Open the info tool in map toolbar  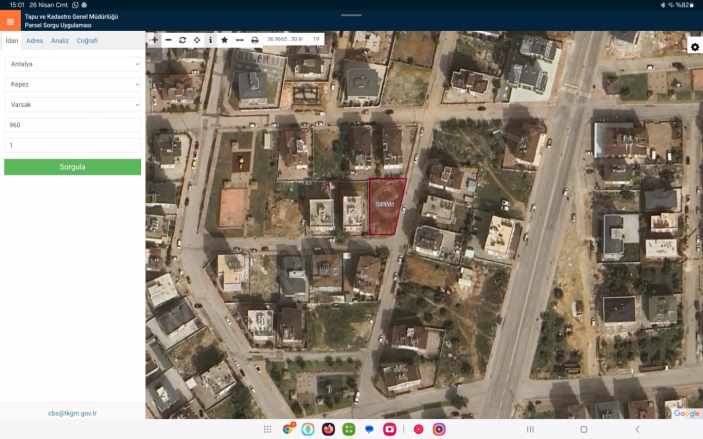210,39
